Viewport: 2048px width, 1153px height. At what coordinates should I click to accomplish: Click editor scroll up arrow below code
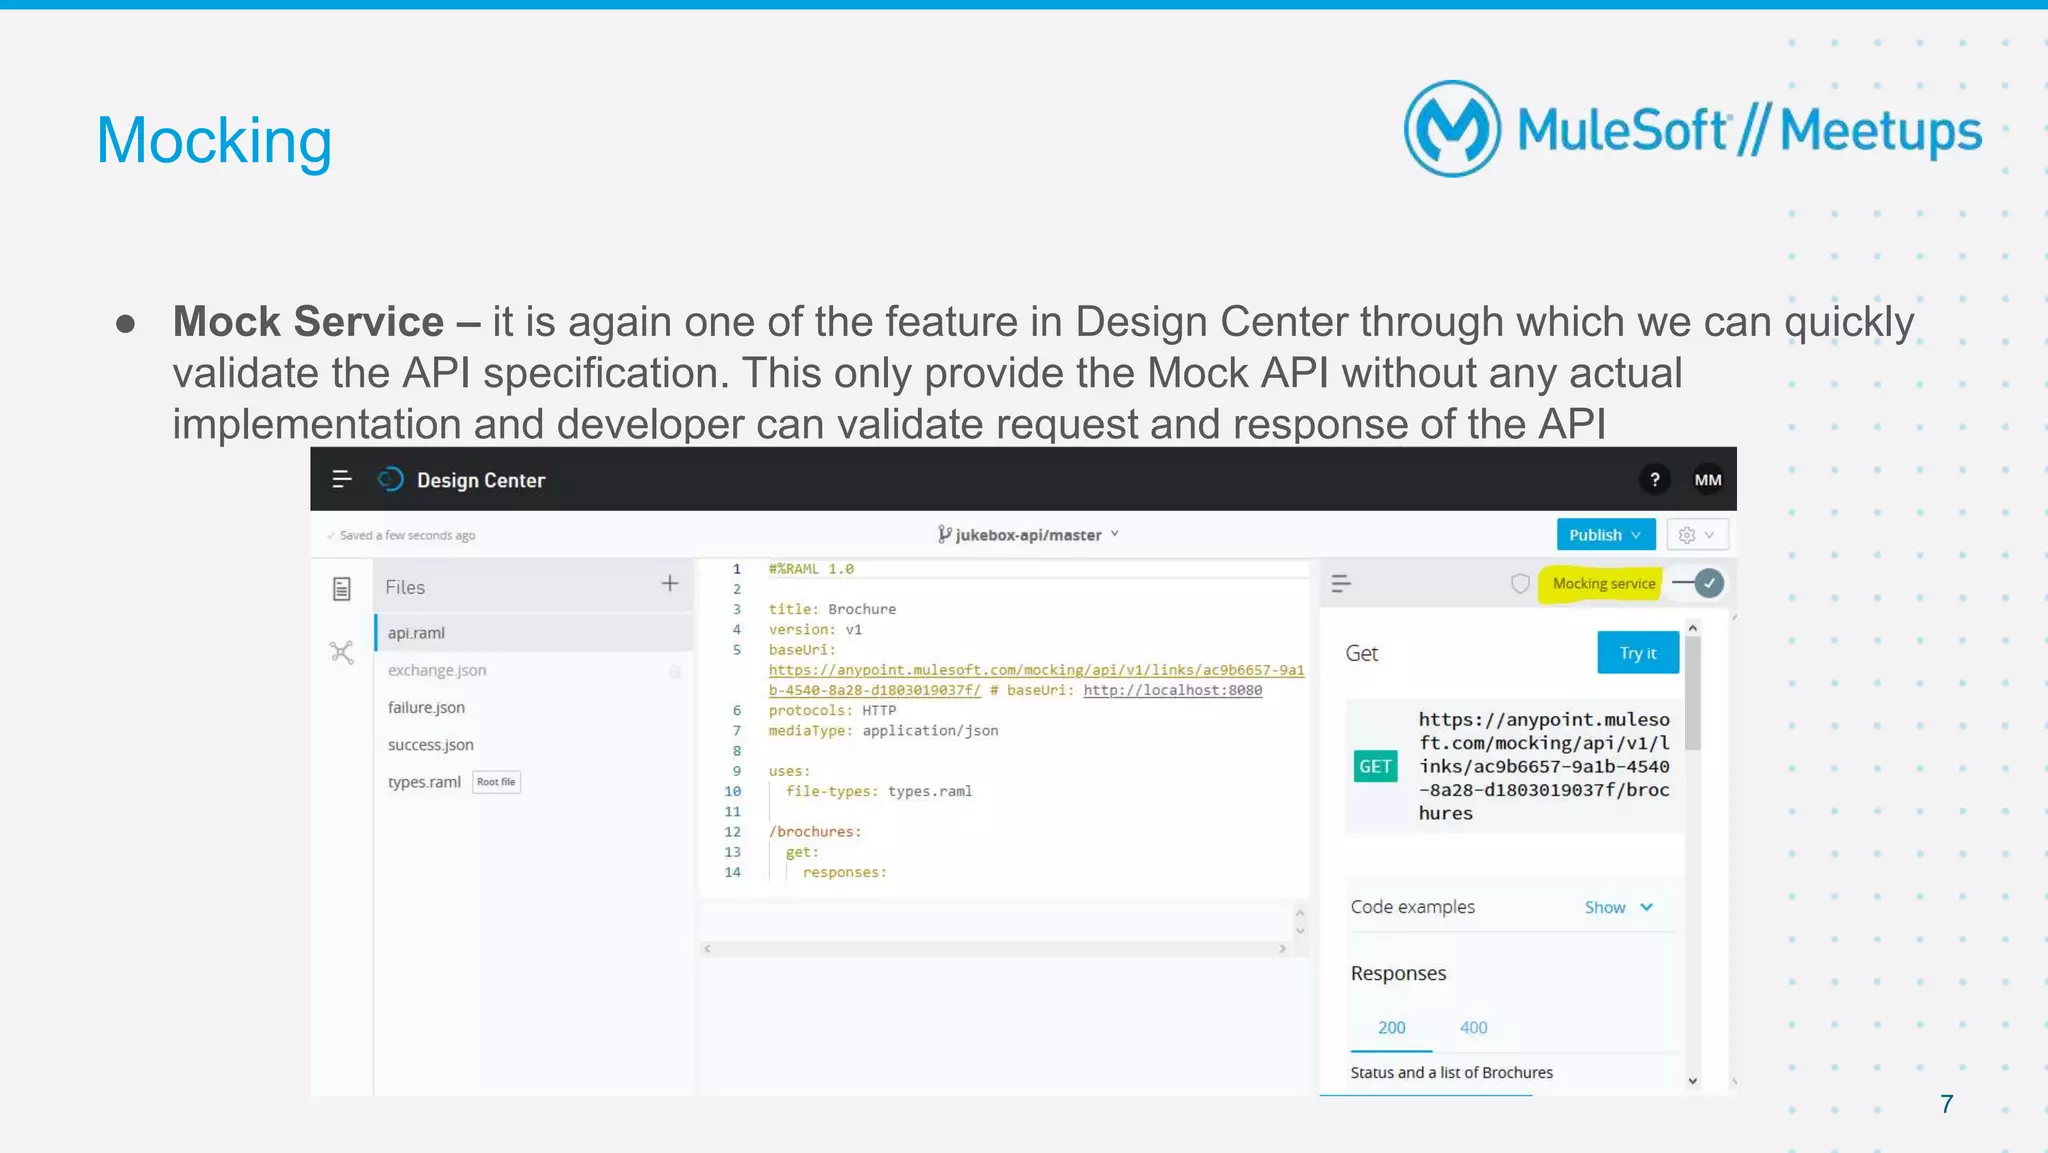tap(1300, 913)
